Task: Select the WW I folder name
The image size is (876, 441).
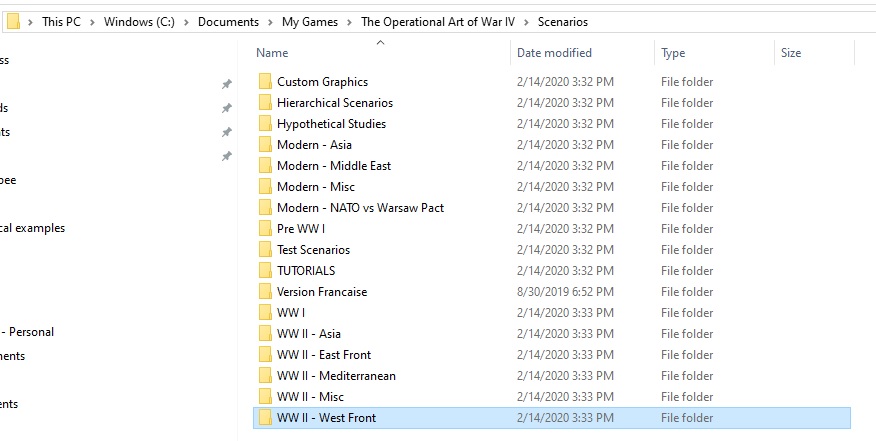Action: pos(291,312)
